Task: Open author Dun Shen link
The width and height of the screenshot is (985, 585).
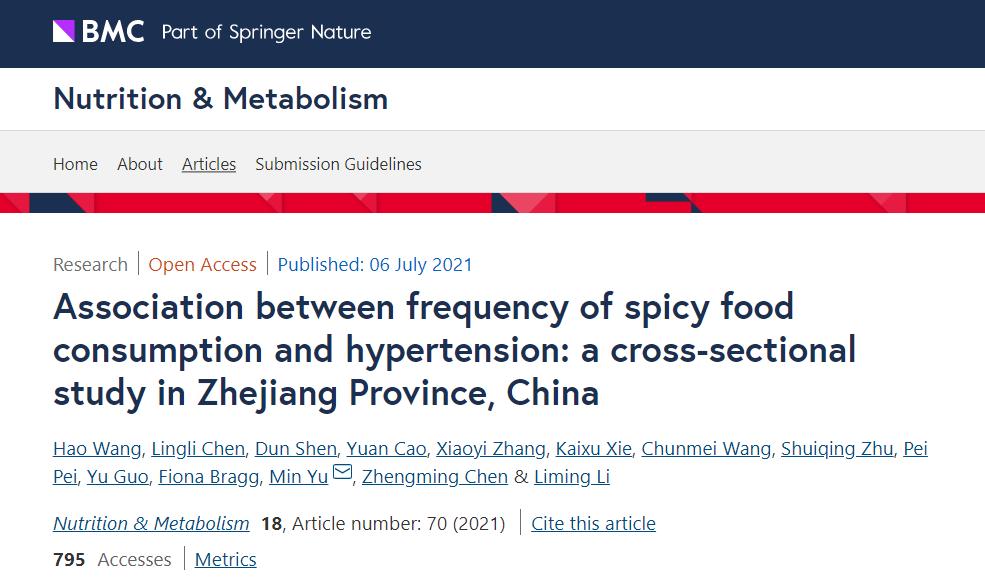Action: [295, 449]
